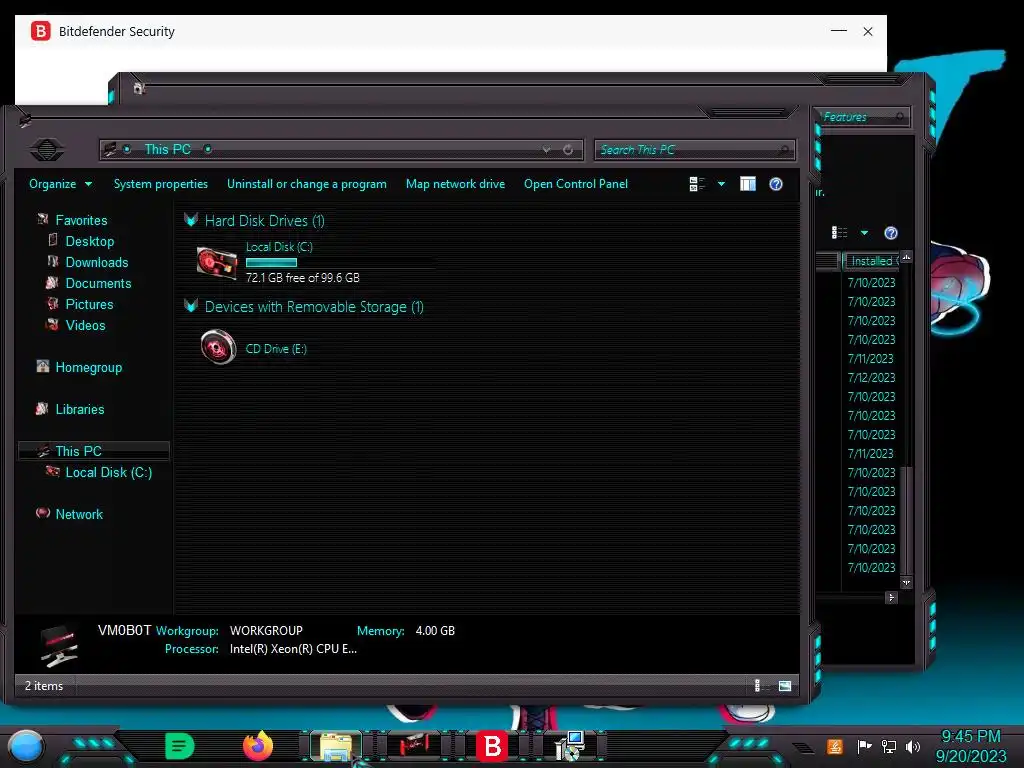
Task: Select the This PC breadcrumb in address bar
Action: pos(167,150)
